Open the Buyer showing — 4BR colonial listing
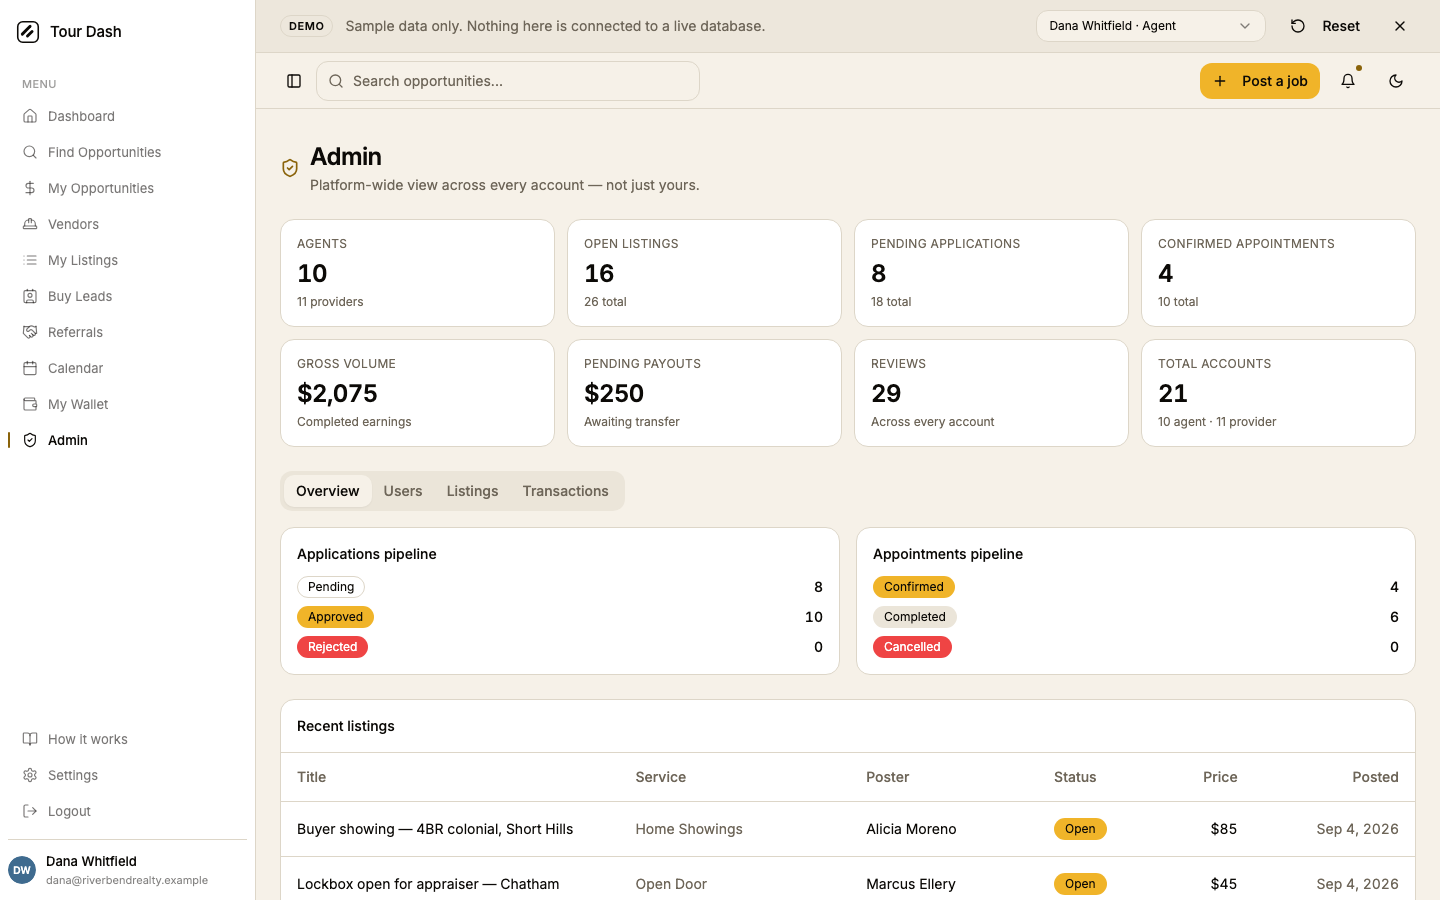The image size is (1440, 900). [x=435, y=829]
